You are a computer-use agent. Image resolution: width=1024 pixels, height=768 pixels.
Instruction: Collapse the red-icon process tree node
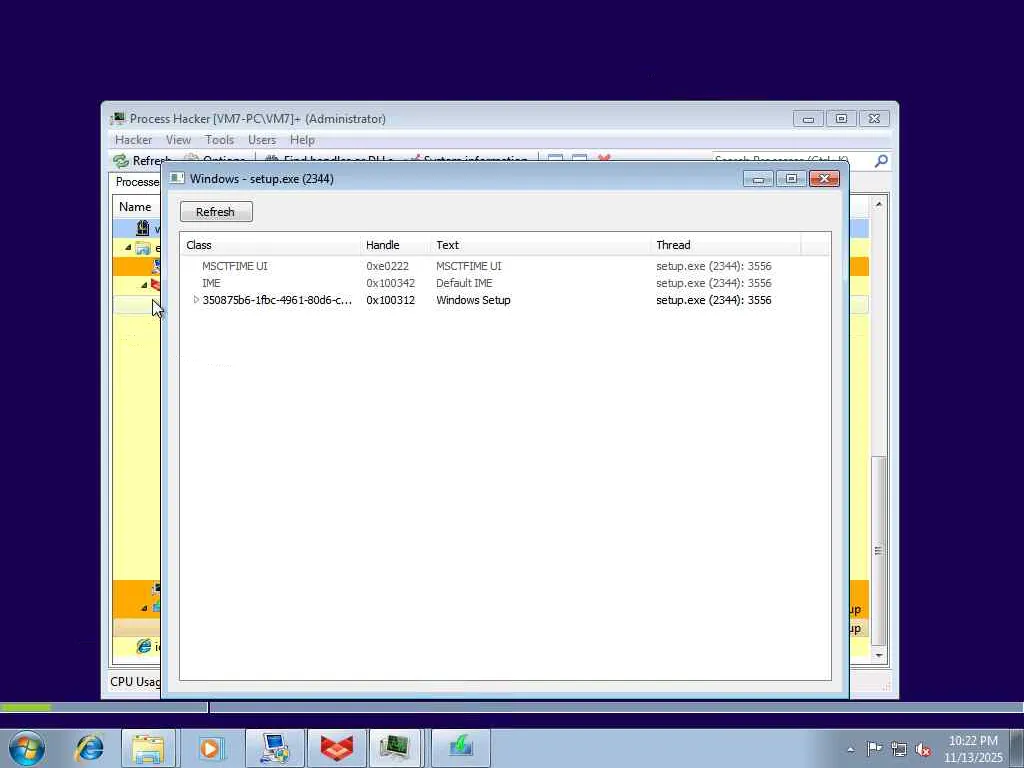[144, 285]
